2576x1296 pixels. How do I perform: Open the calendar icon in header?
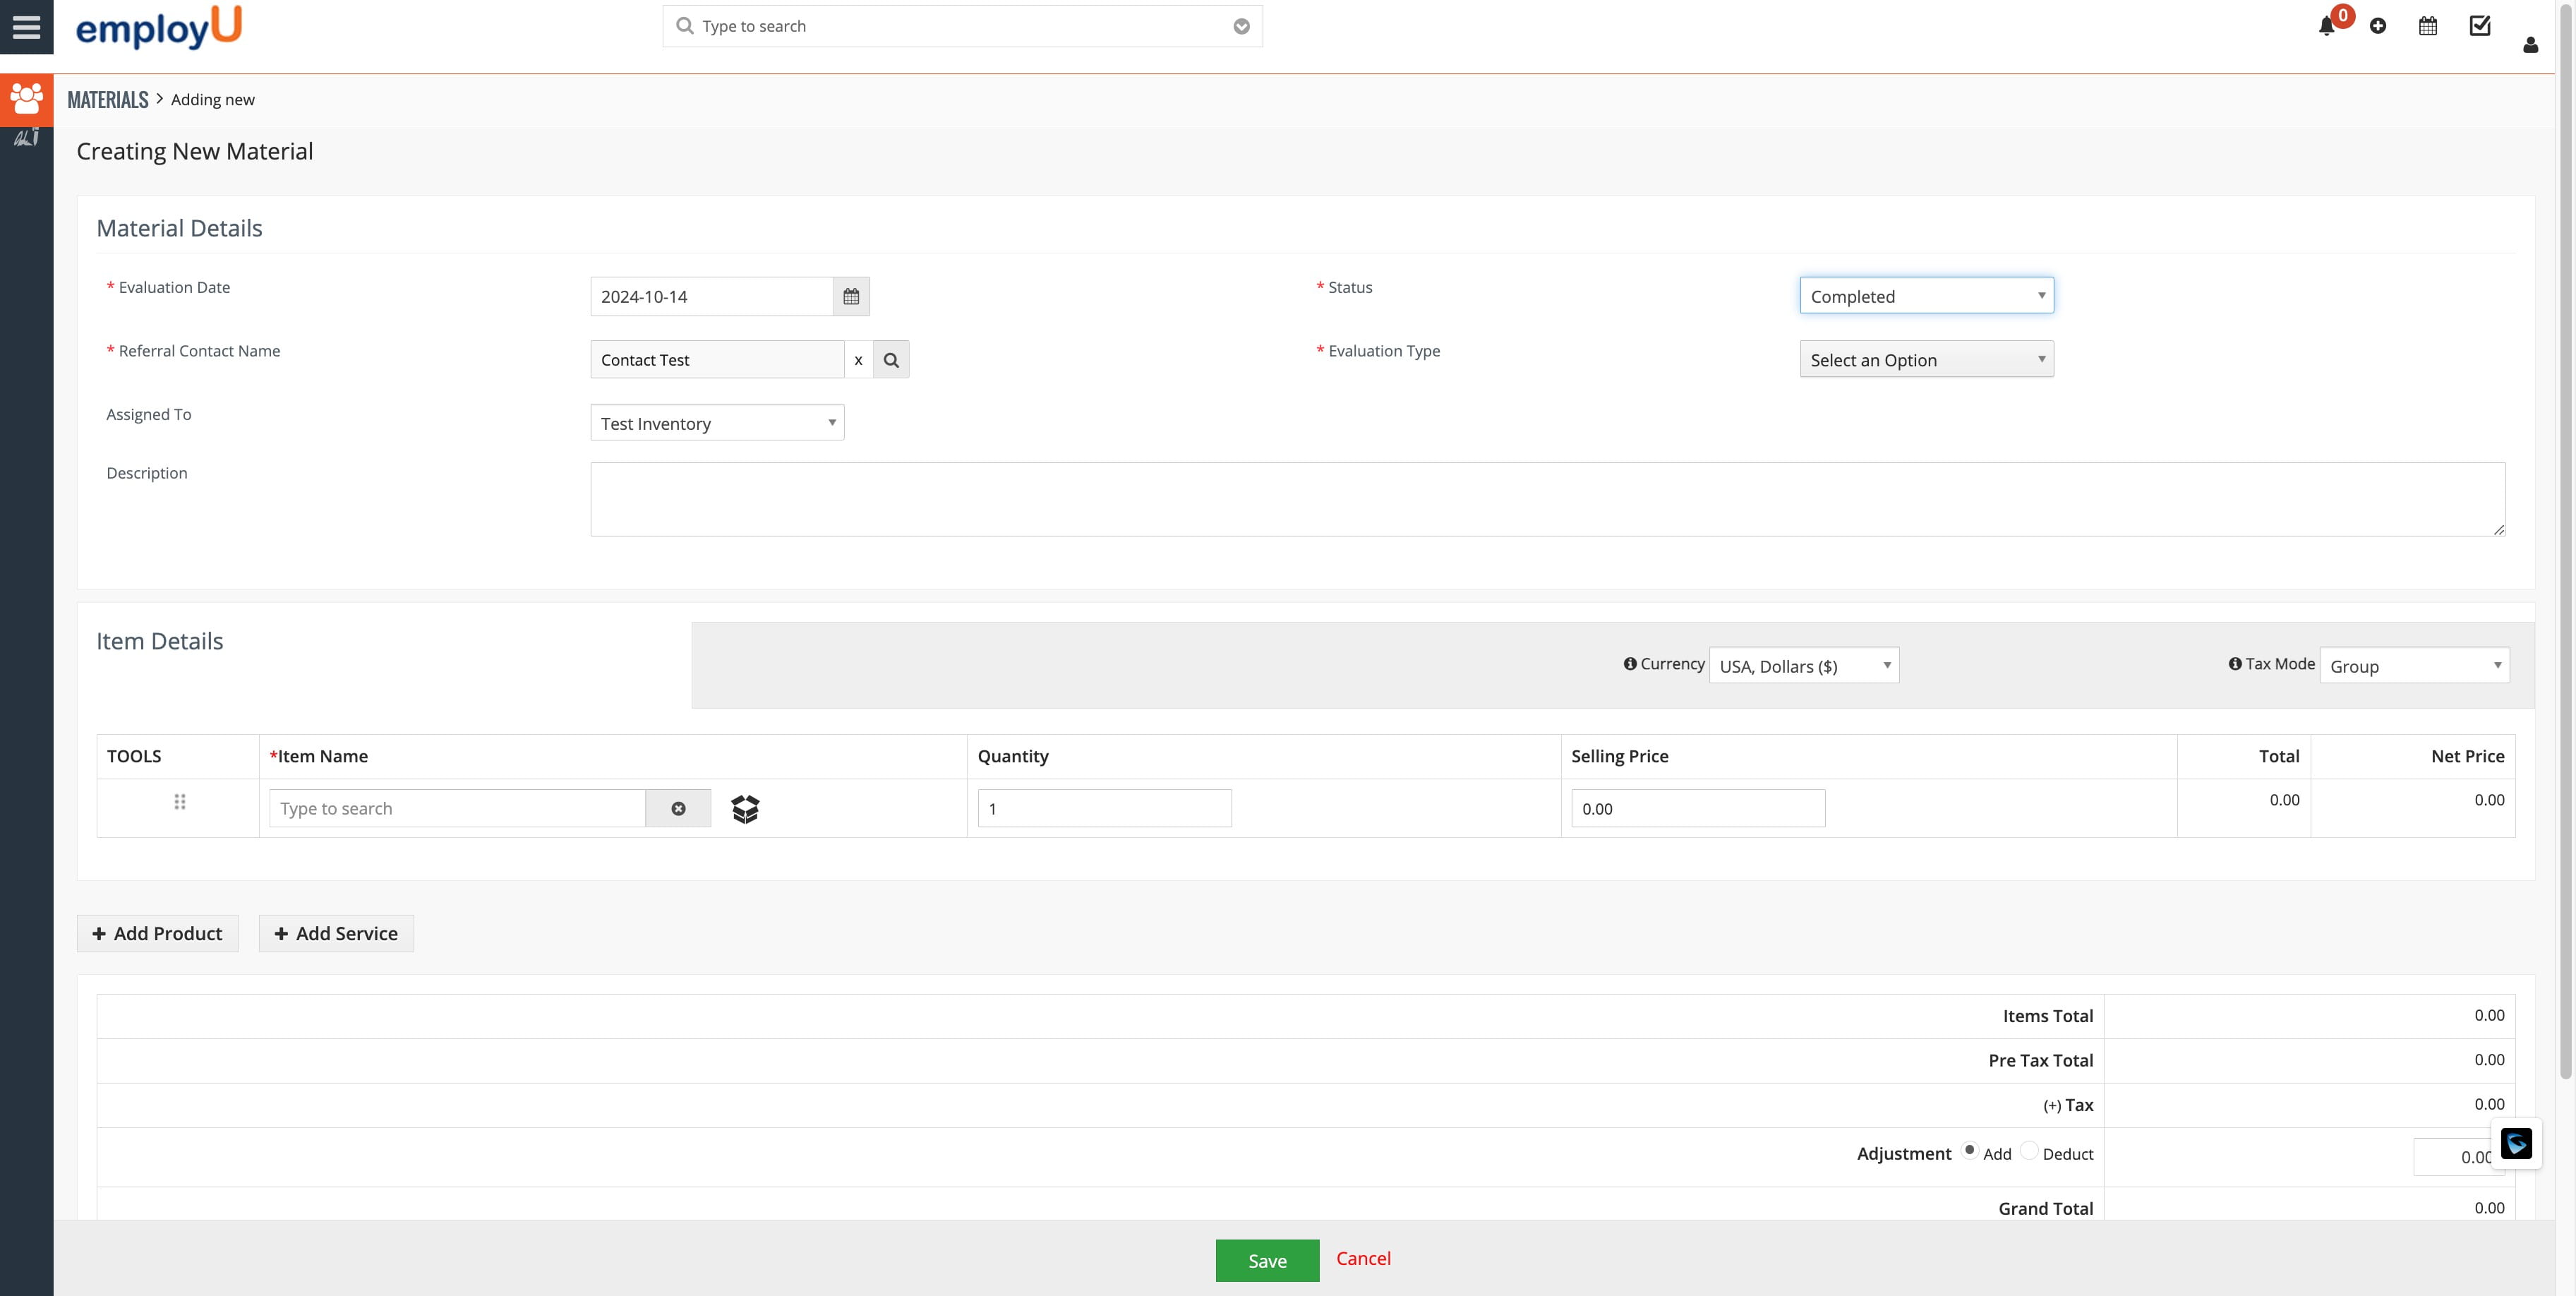pyautogui.click(x=2428, y=27)
